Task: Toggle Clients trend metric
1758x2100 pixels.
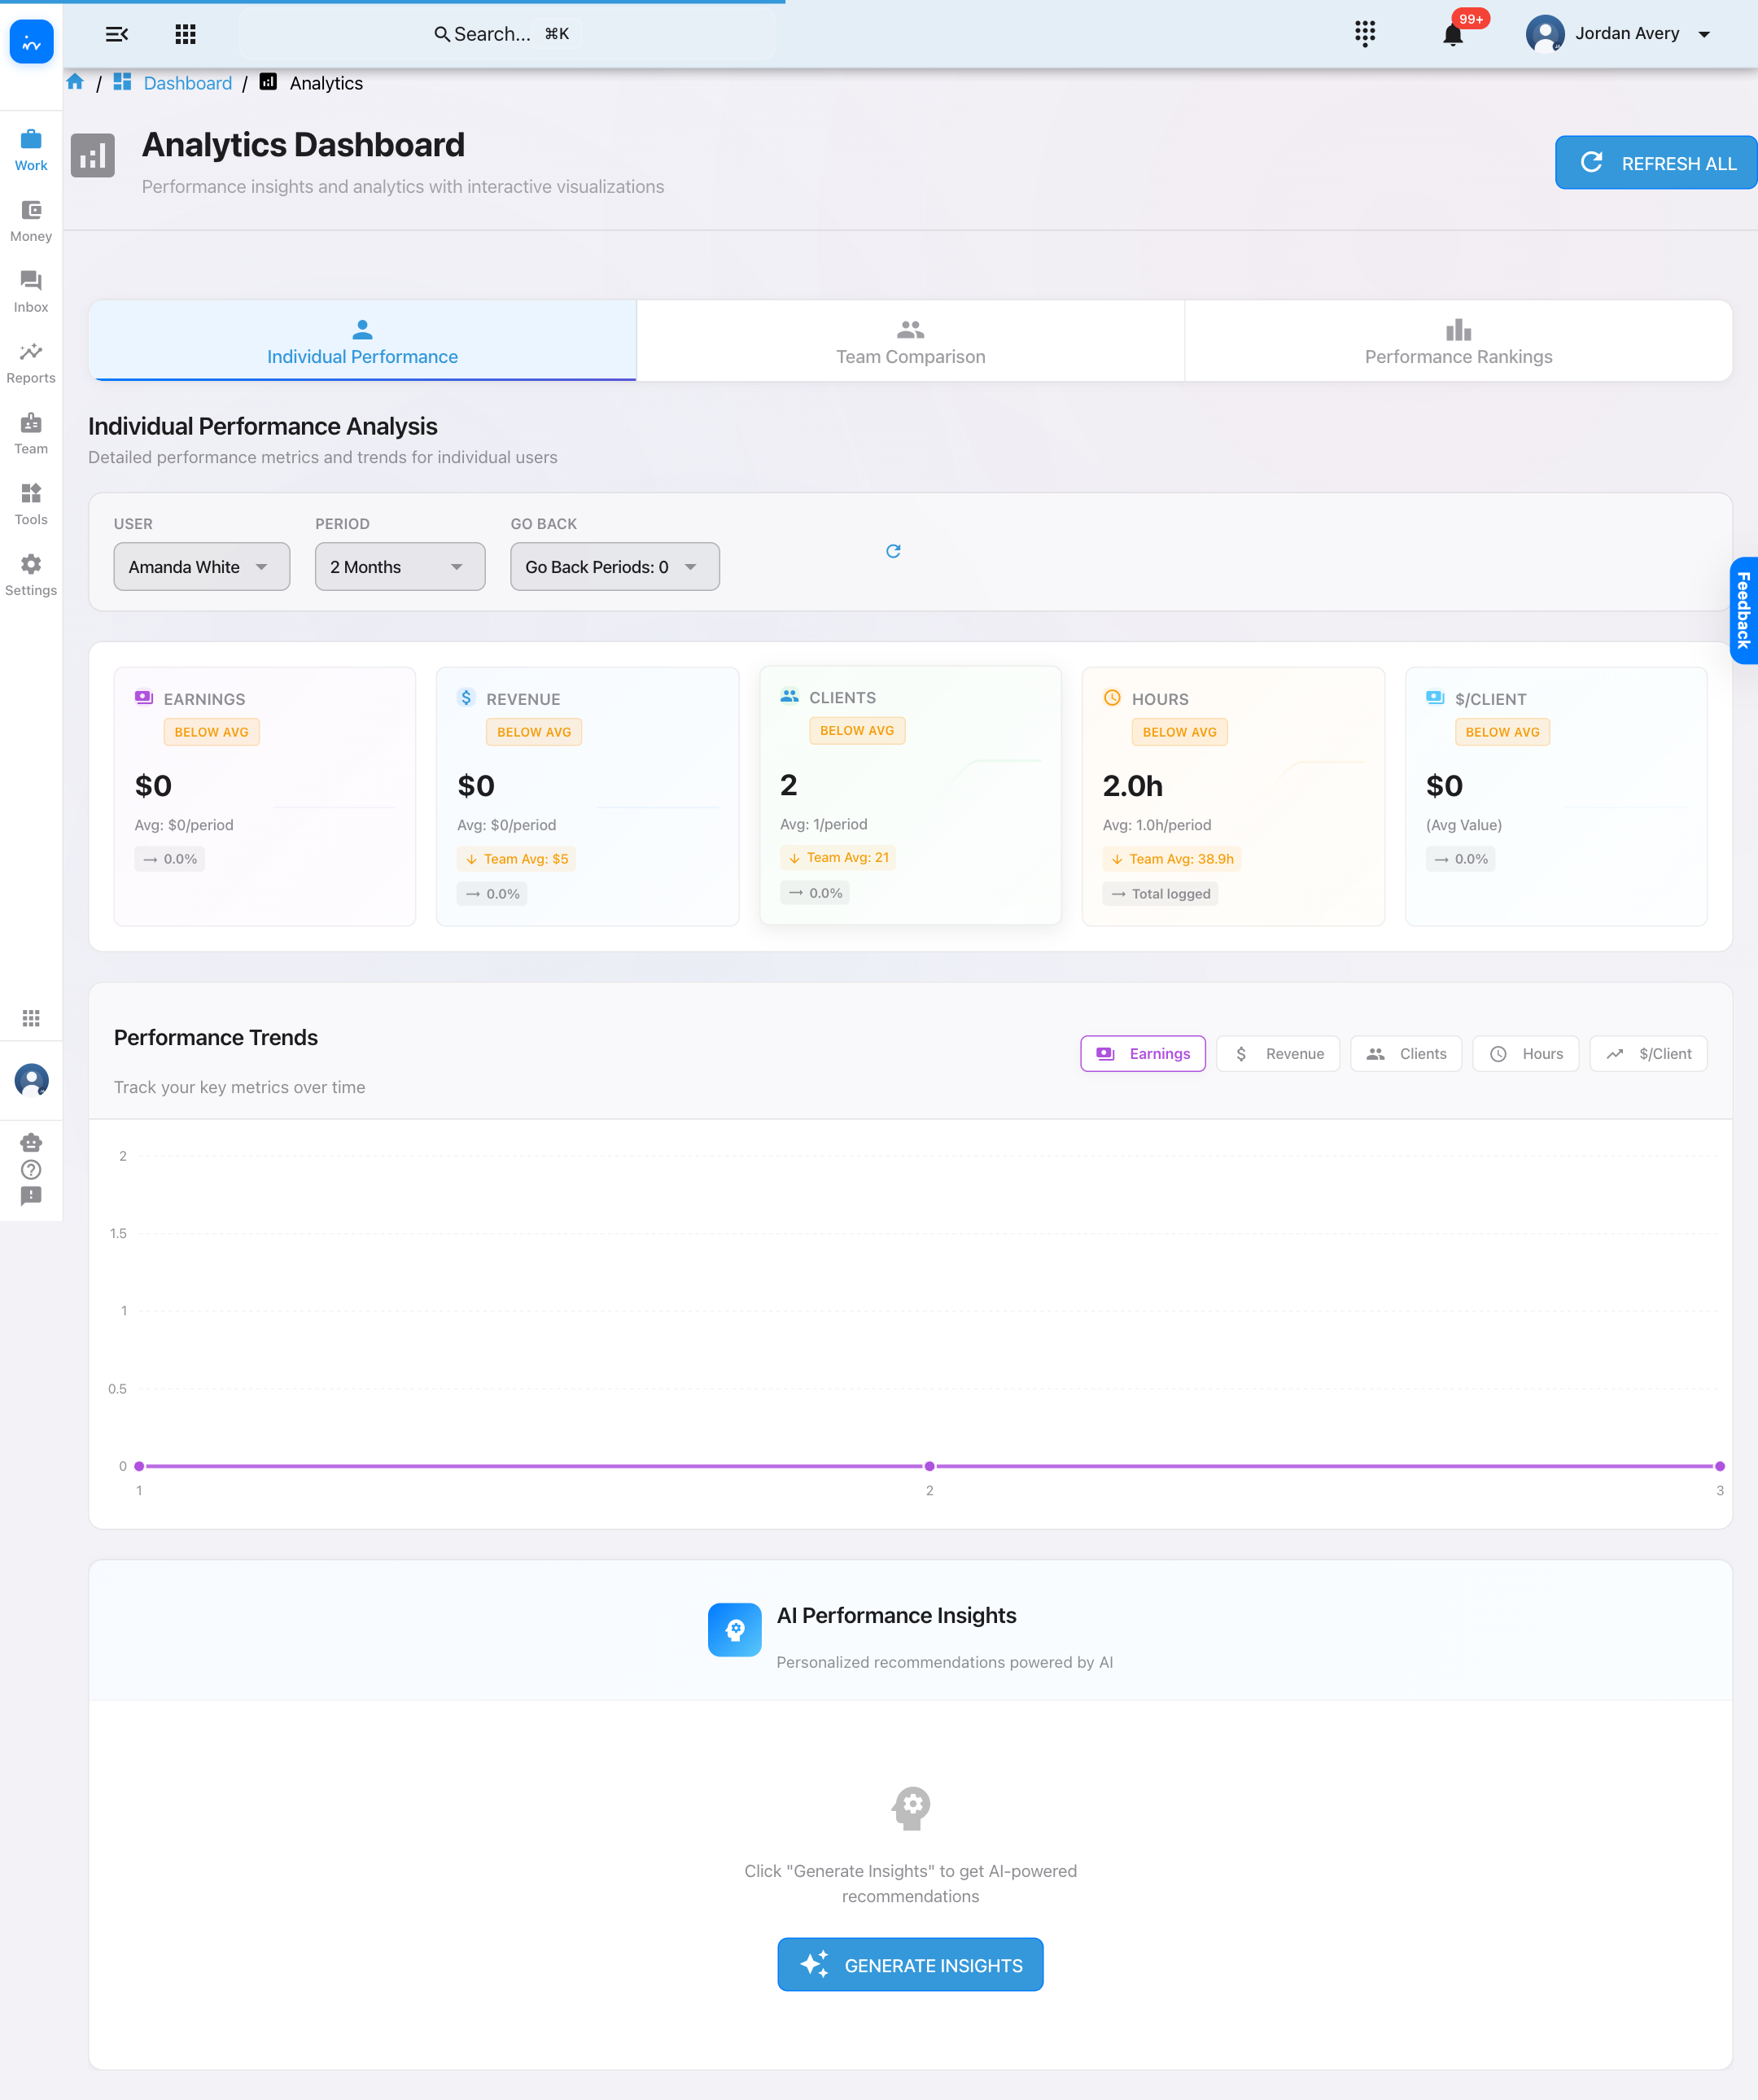Action: (1406, 1054)
